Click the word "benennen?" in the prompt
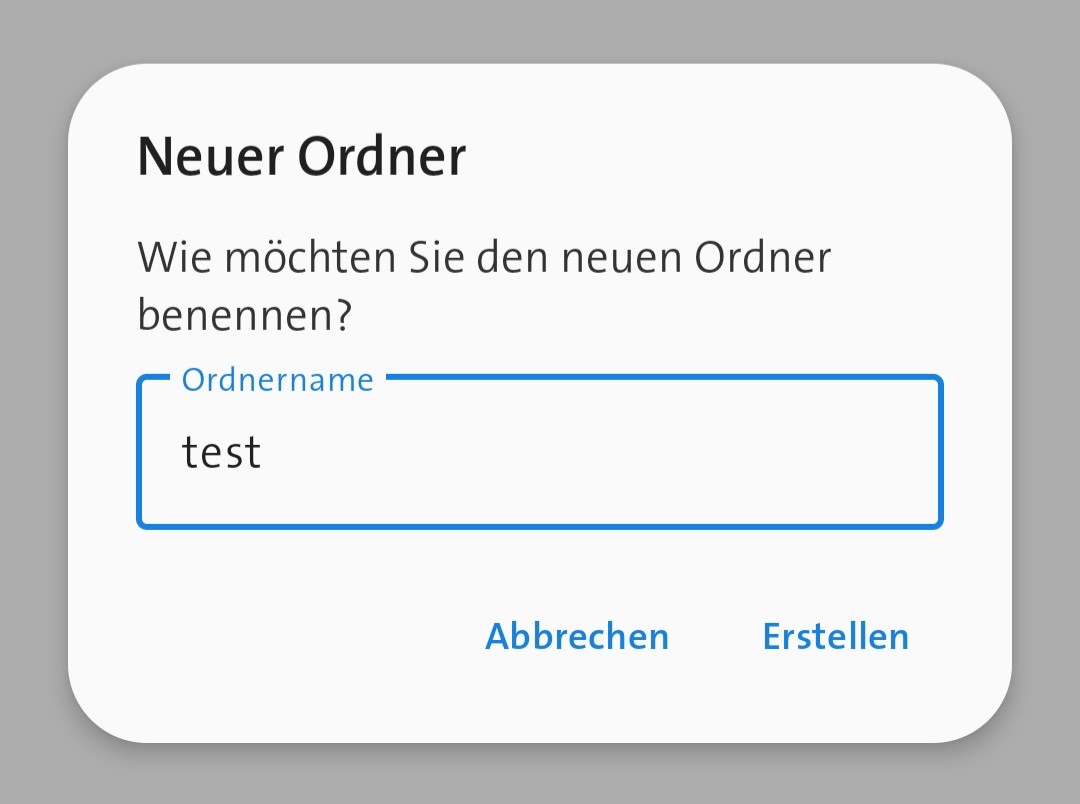Screen dimensions: 1080x804 245,315
